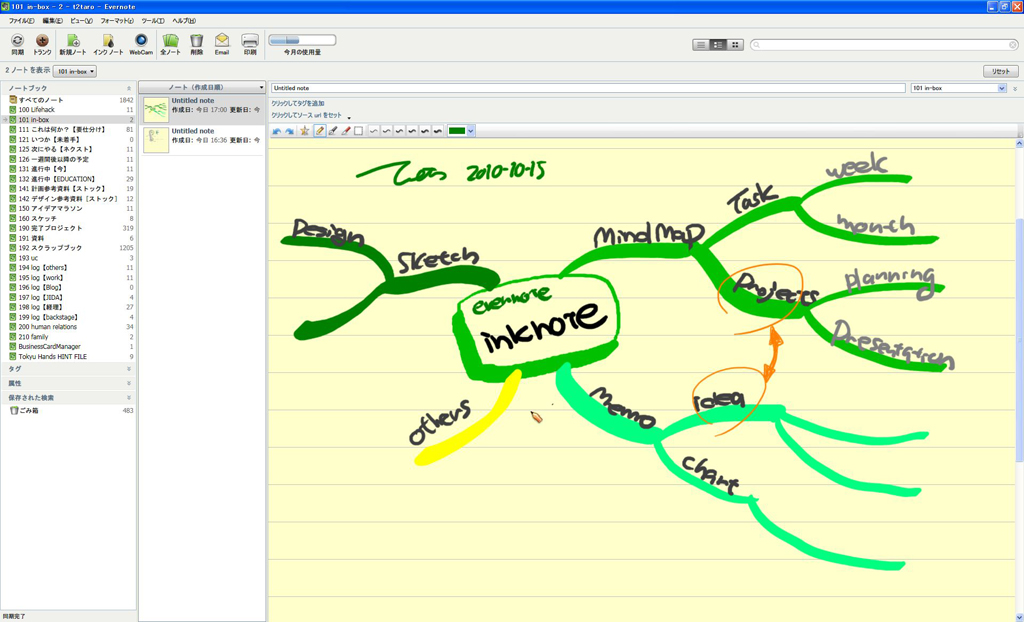This screenshot has width=1024, height=622.
Task: Click the Sync (同期) toolbar icon
Action: coord(17,42)
